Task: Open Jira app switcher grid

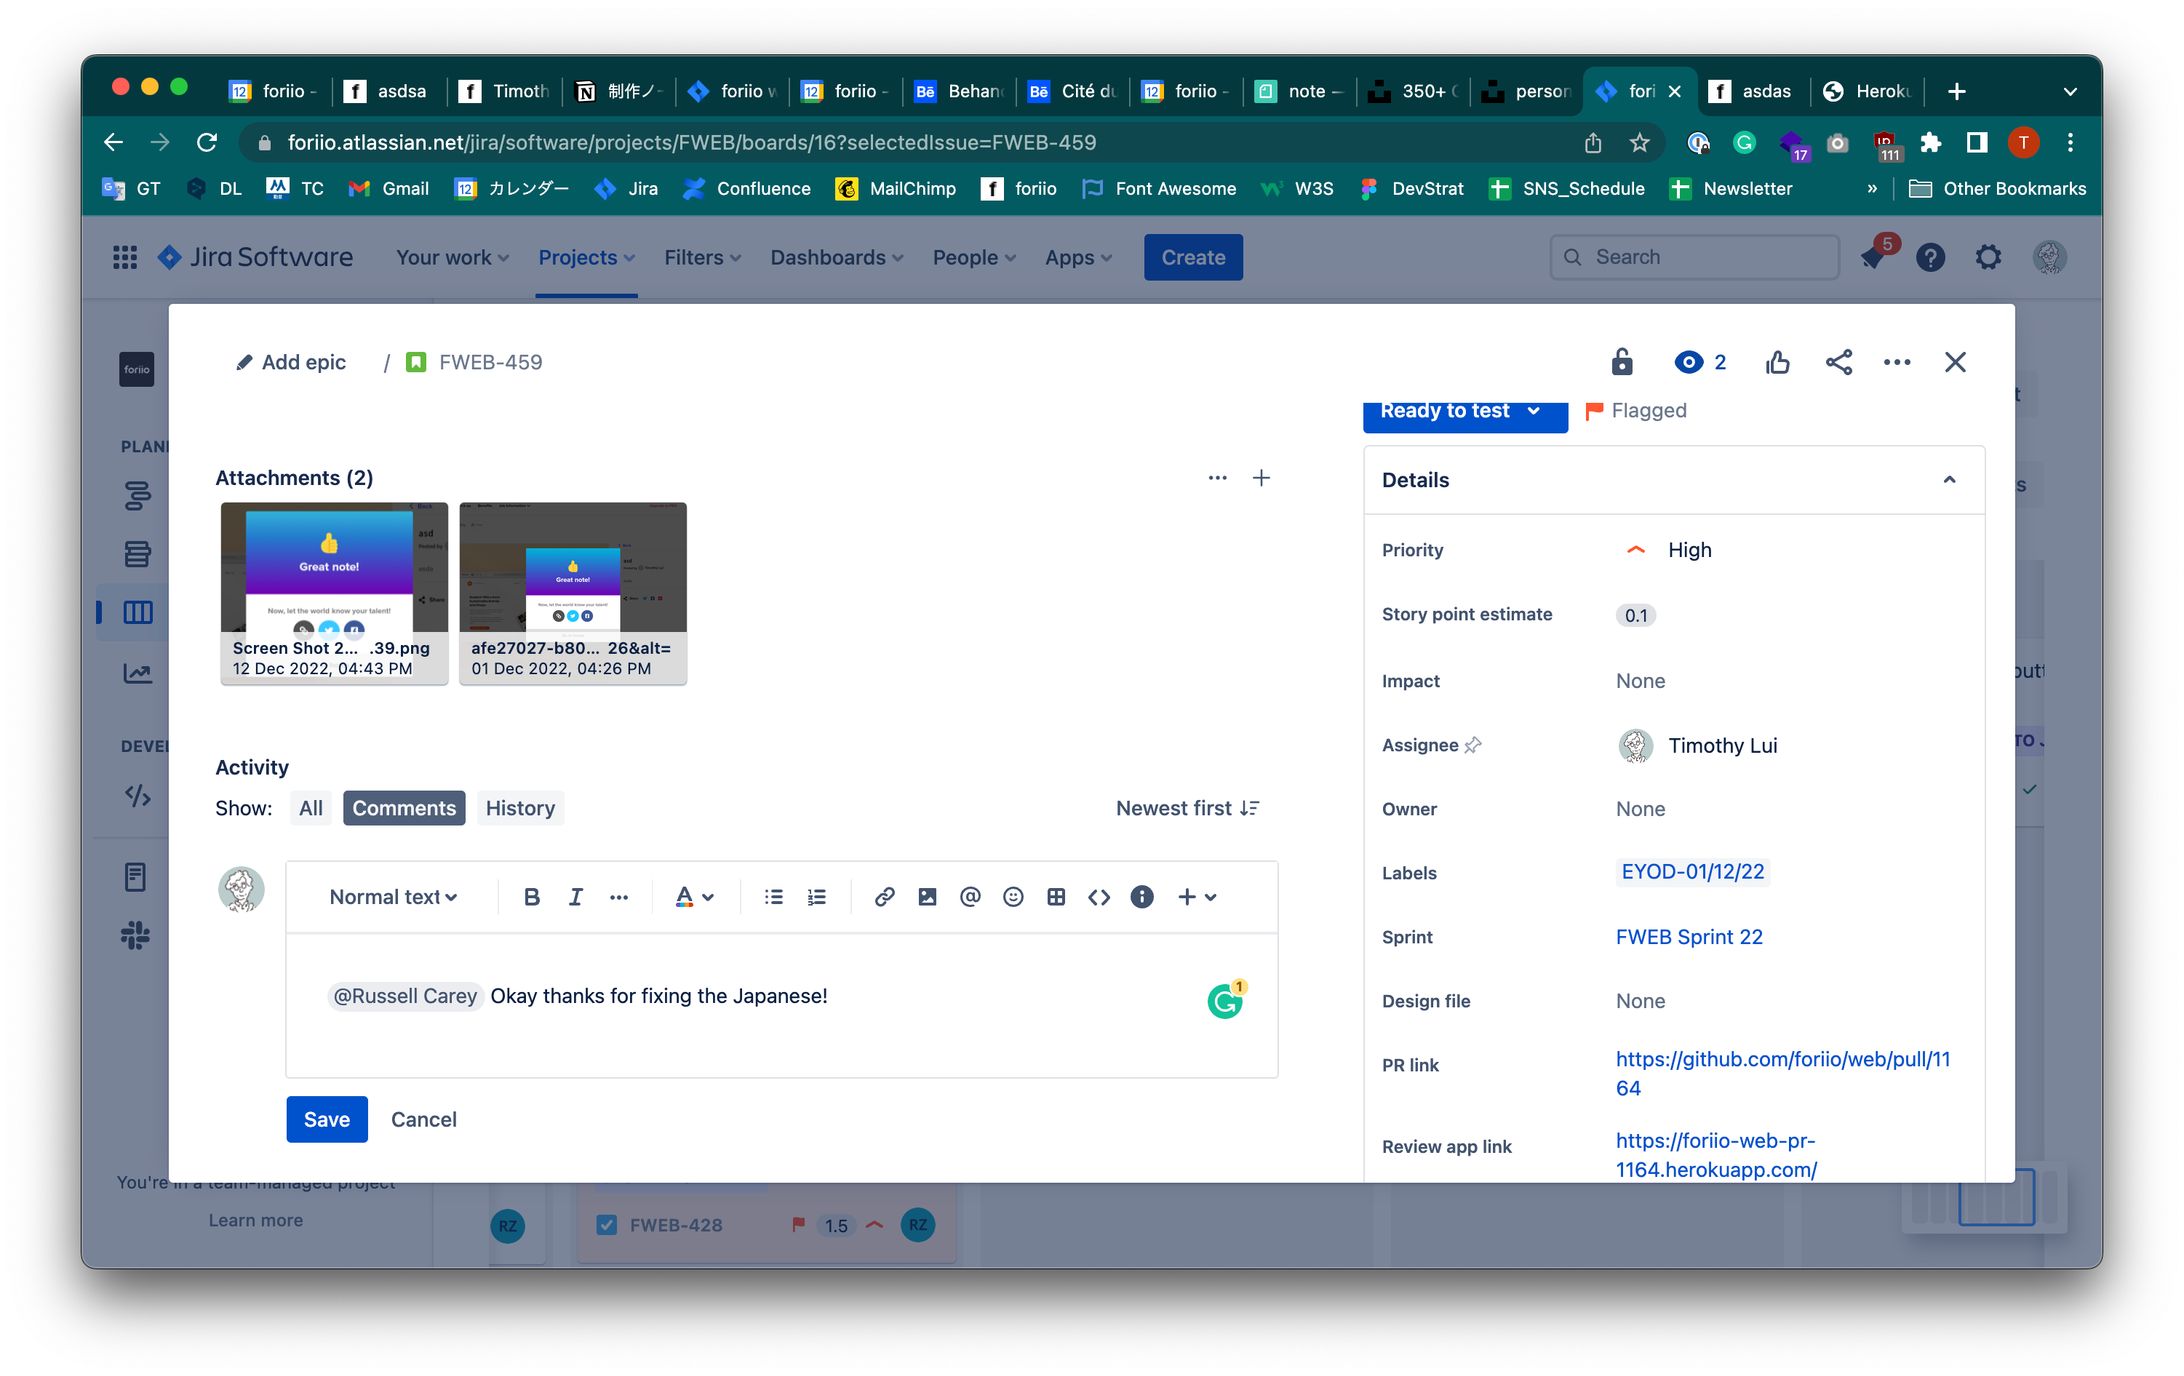Action: pyautogui.click(x=125, y=257)
